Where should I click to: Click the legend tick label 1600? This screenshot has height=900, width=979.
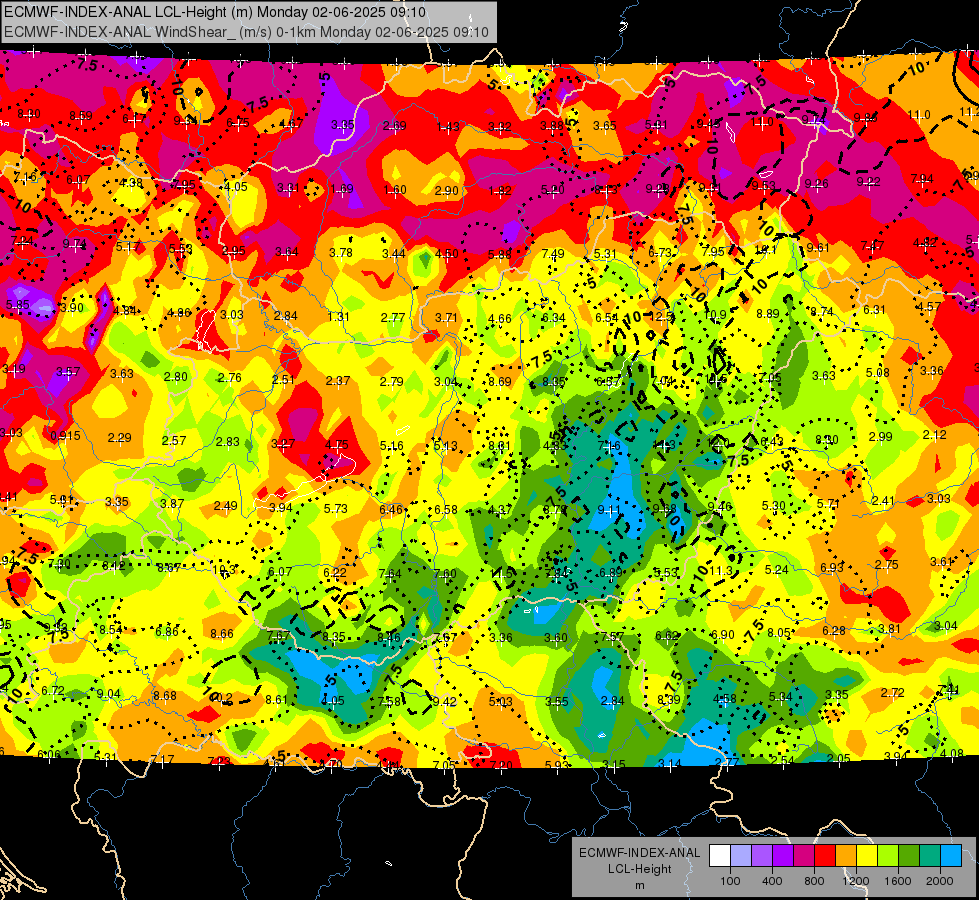pyautogui.click(x=898, y=881)
